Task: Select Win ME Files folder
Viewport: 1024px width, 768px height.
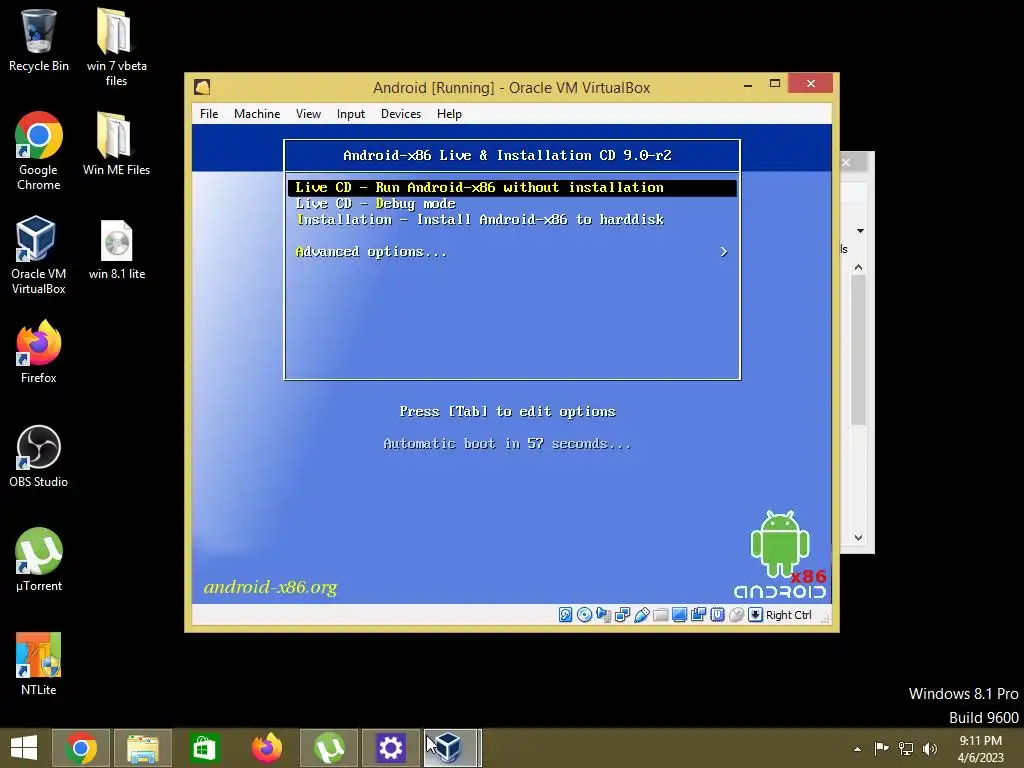Action: coord(116,144)
